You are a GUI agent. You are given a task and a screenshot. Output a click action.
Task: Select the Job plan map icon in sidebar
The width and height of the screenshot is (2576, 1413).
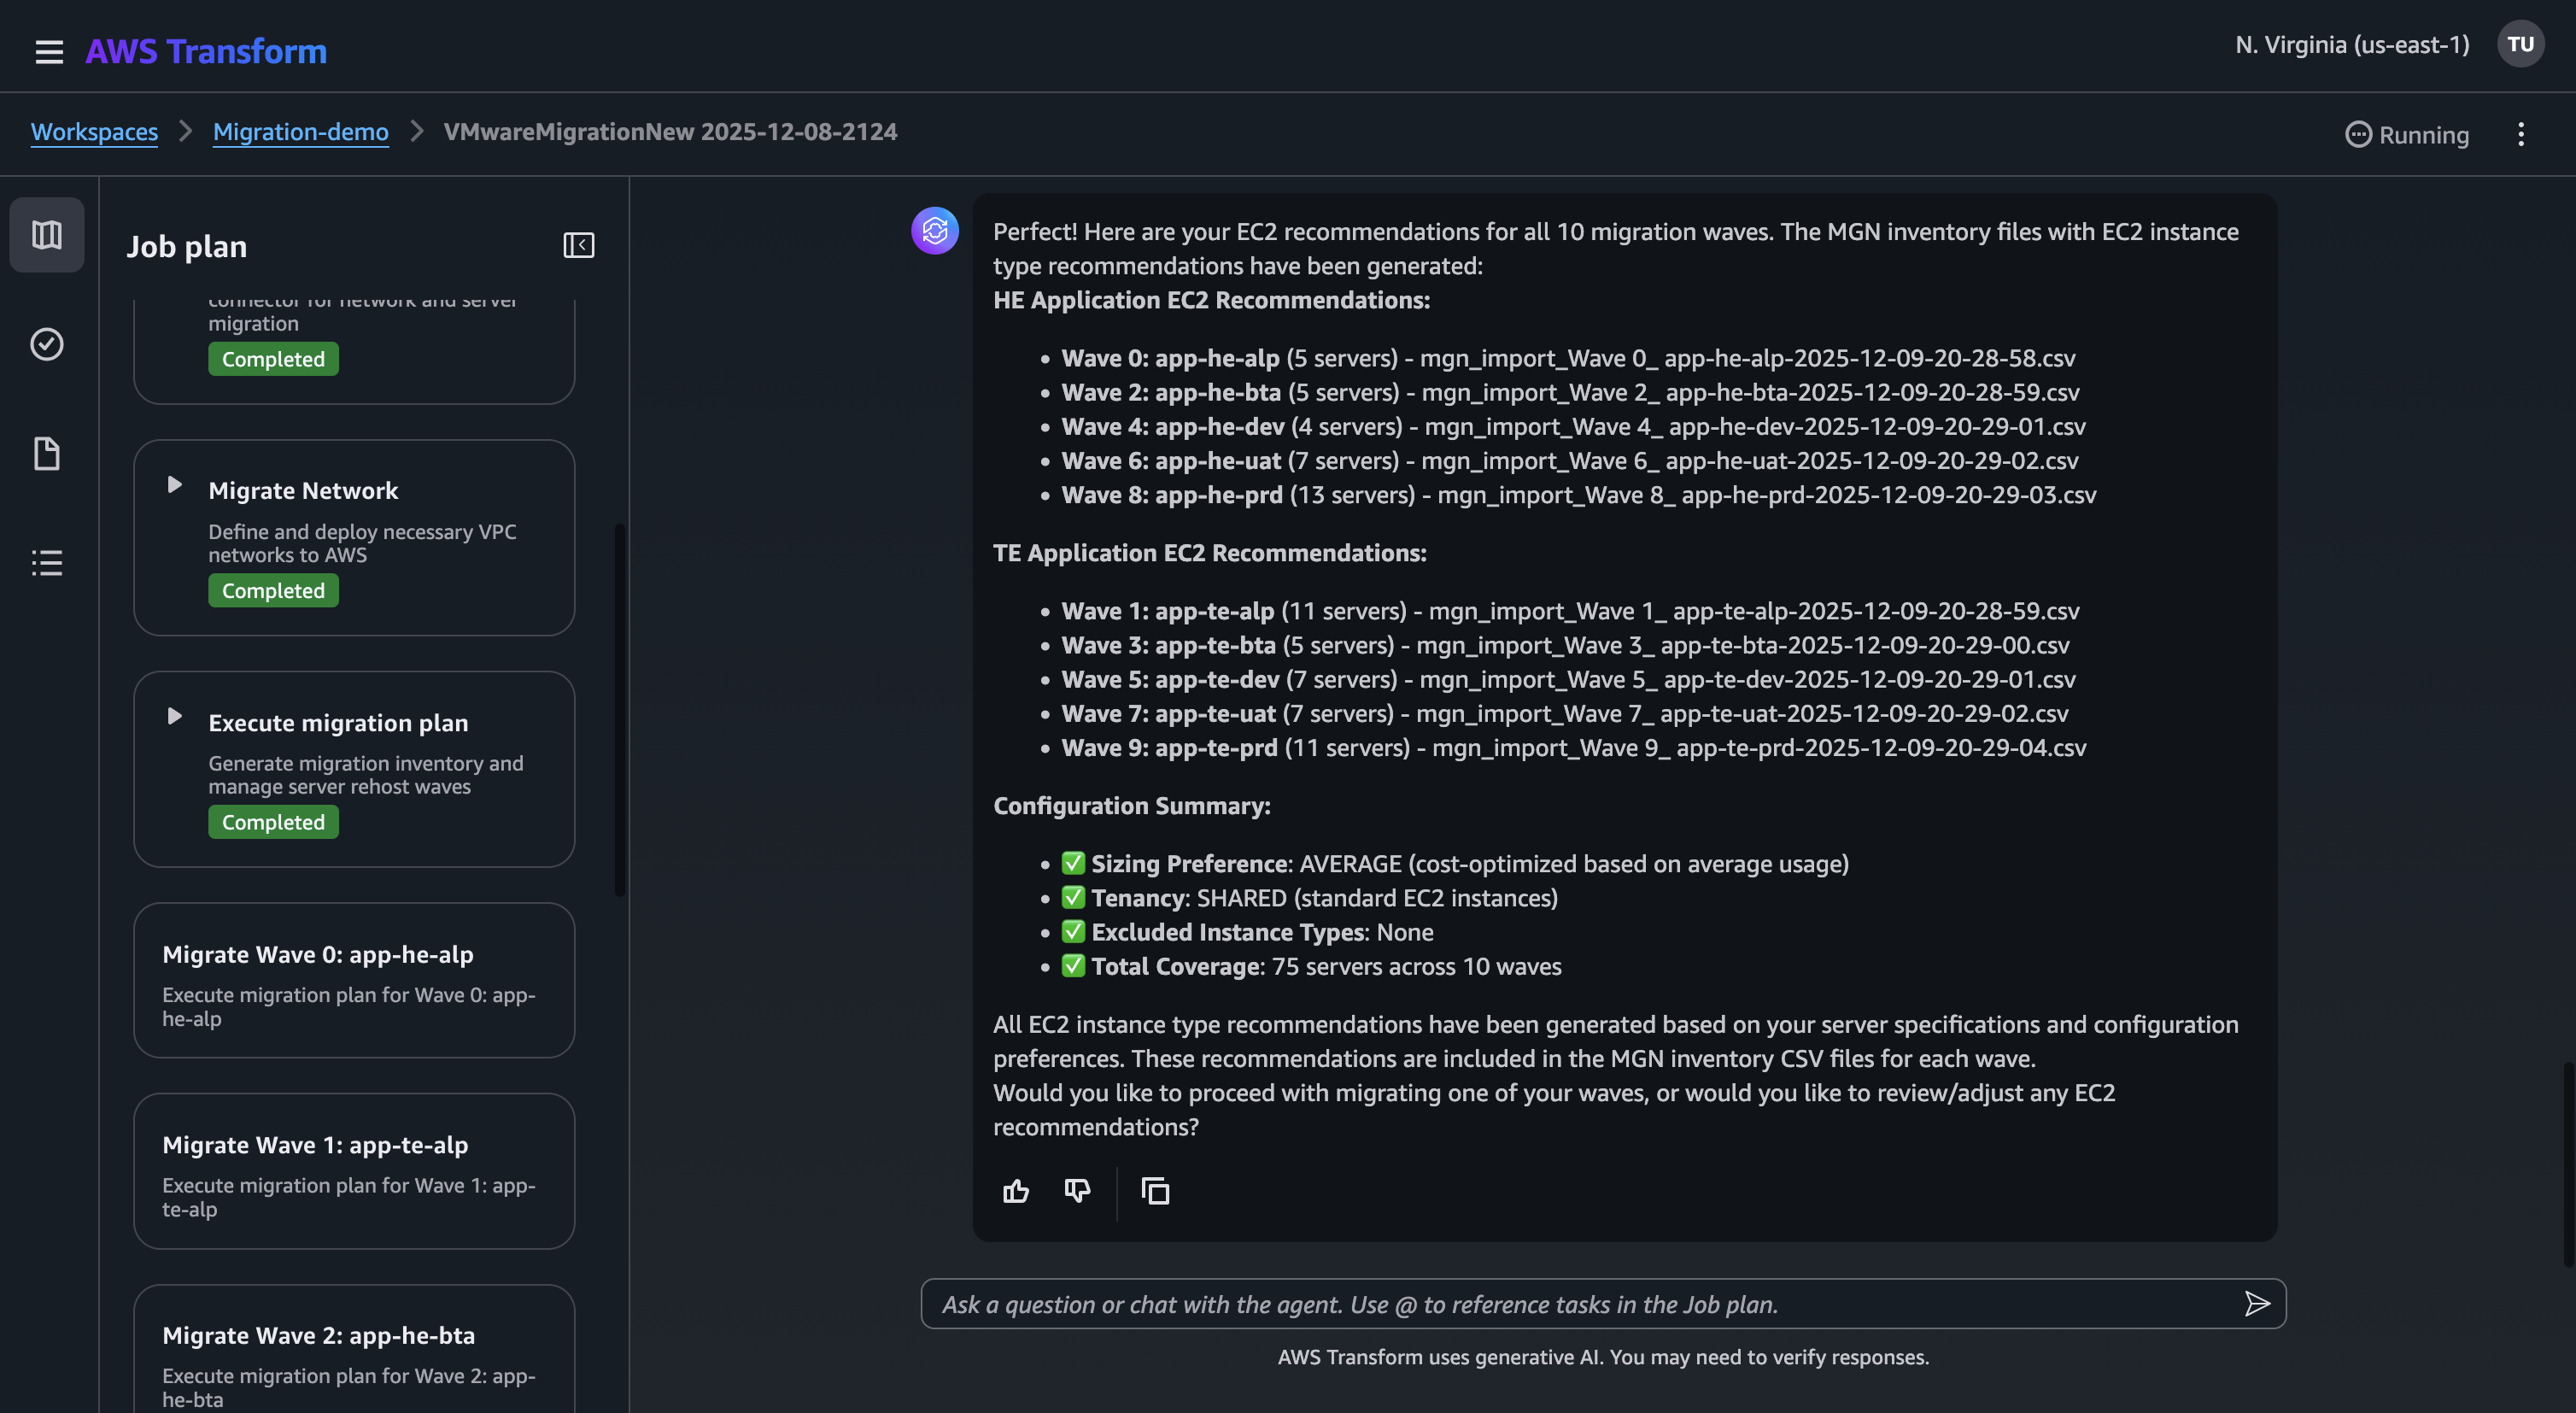(x=46, y=235)
